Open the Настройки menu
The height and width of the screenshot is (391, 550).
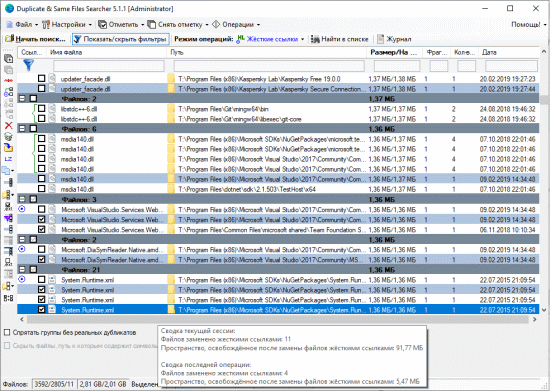coord(67,25)
